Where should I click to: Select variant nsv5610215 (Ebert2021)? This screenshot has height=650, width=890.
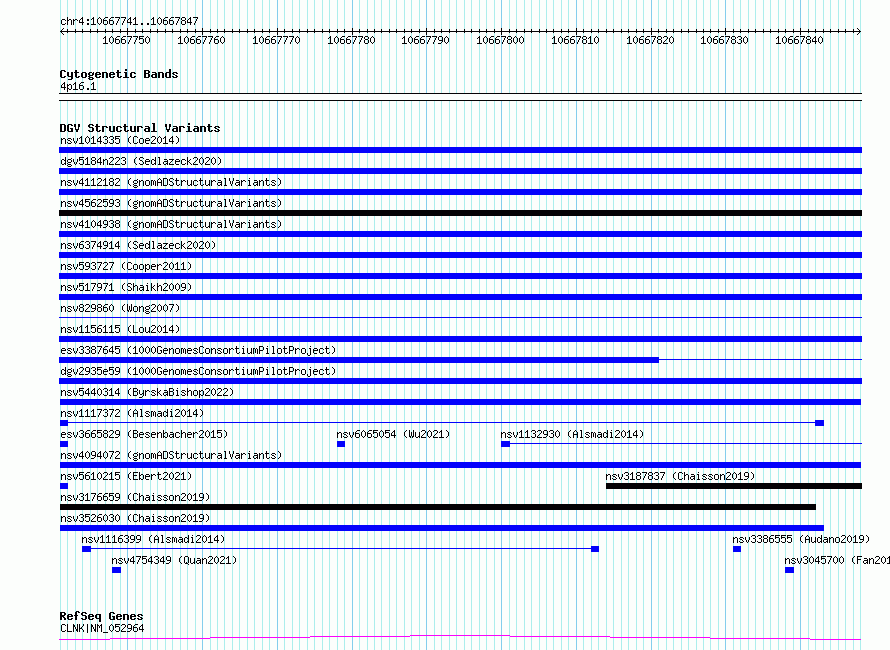click(126, 476)
